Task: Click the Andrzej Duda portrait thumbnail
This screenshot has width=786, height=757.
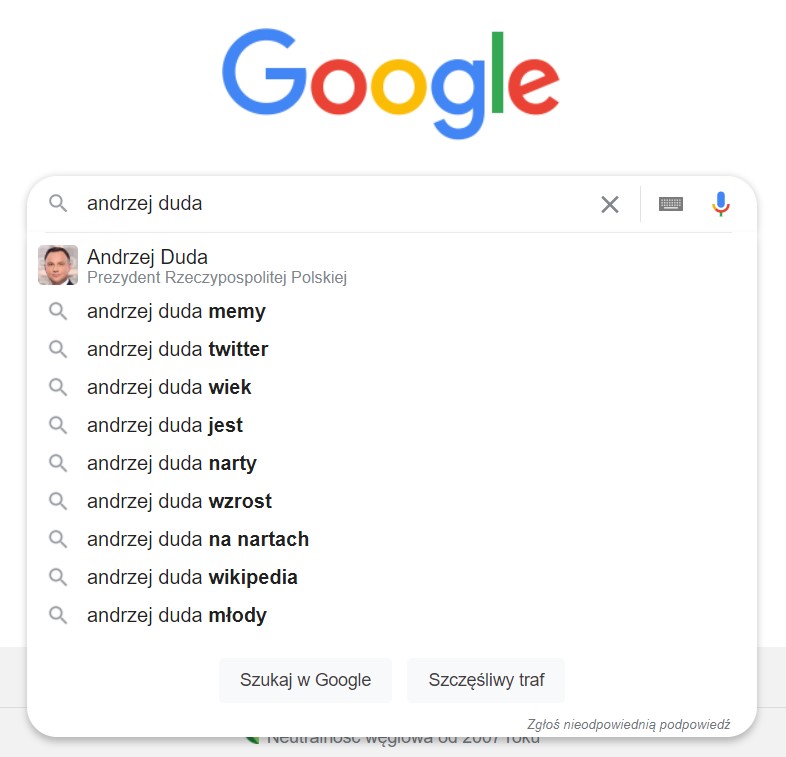Action: (x=58, y=265)
